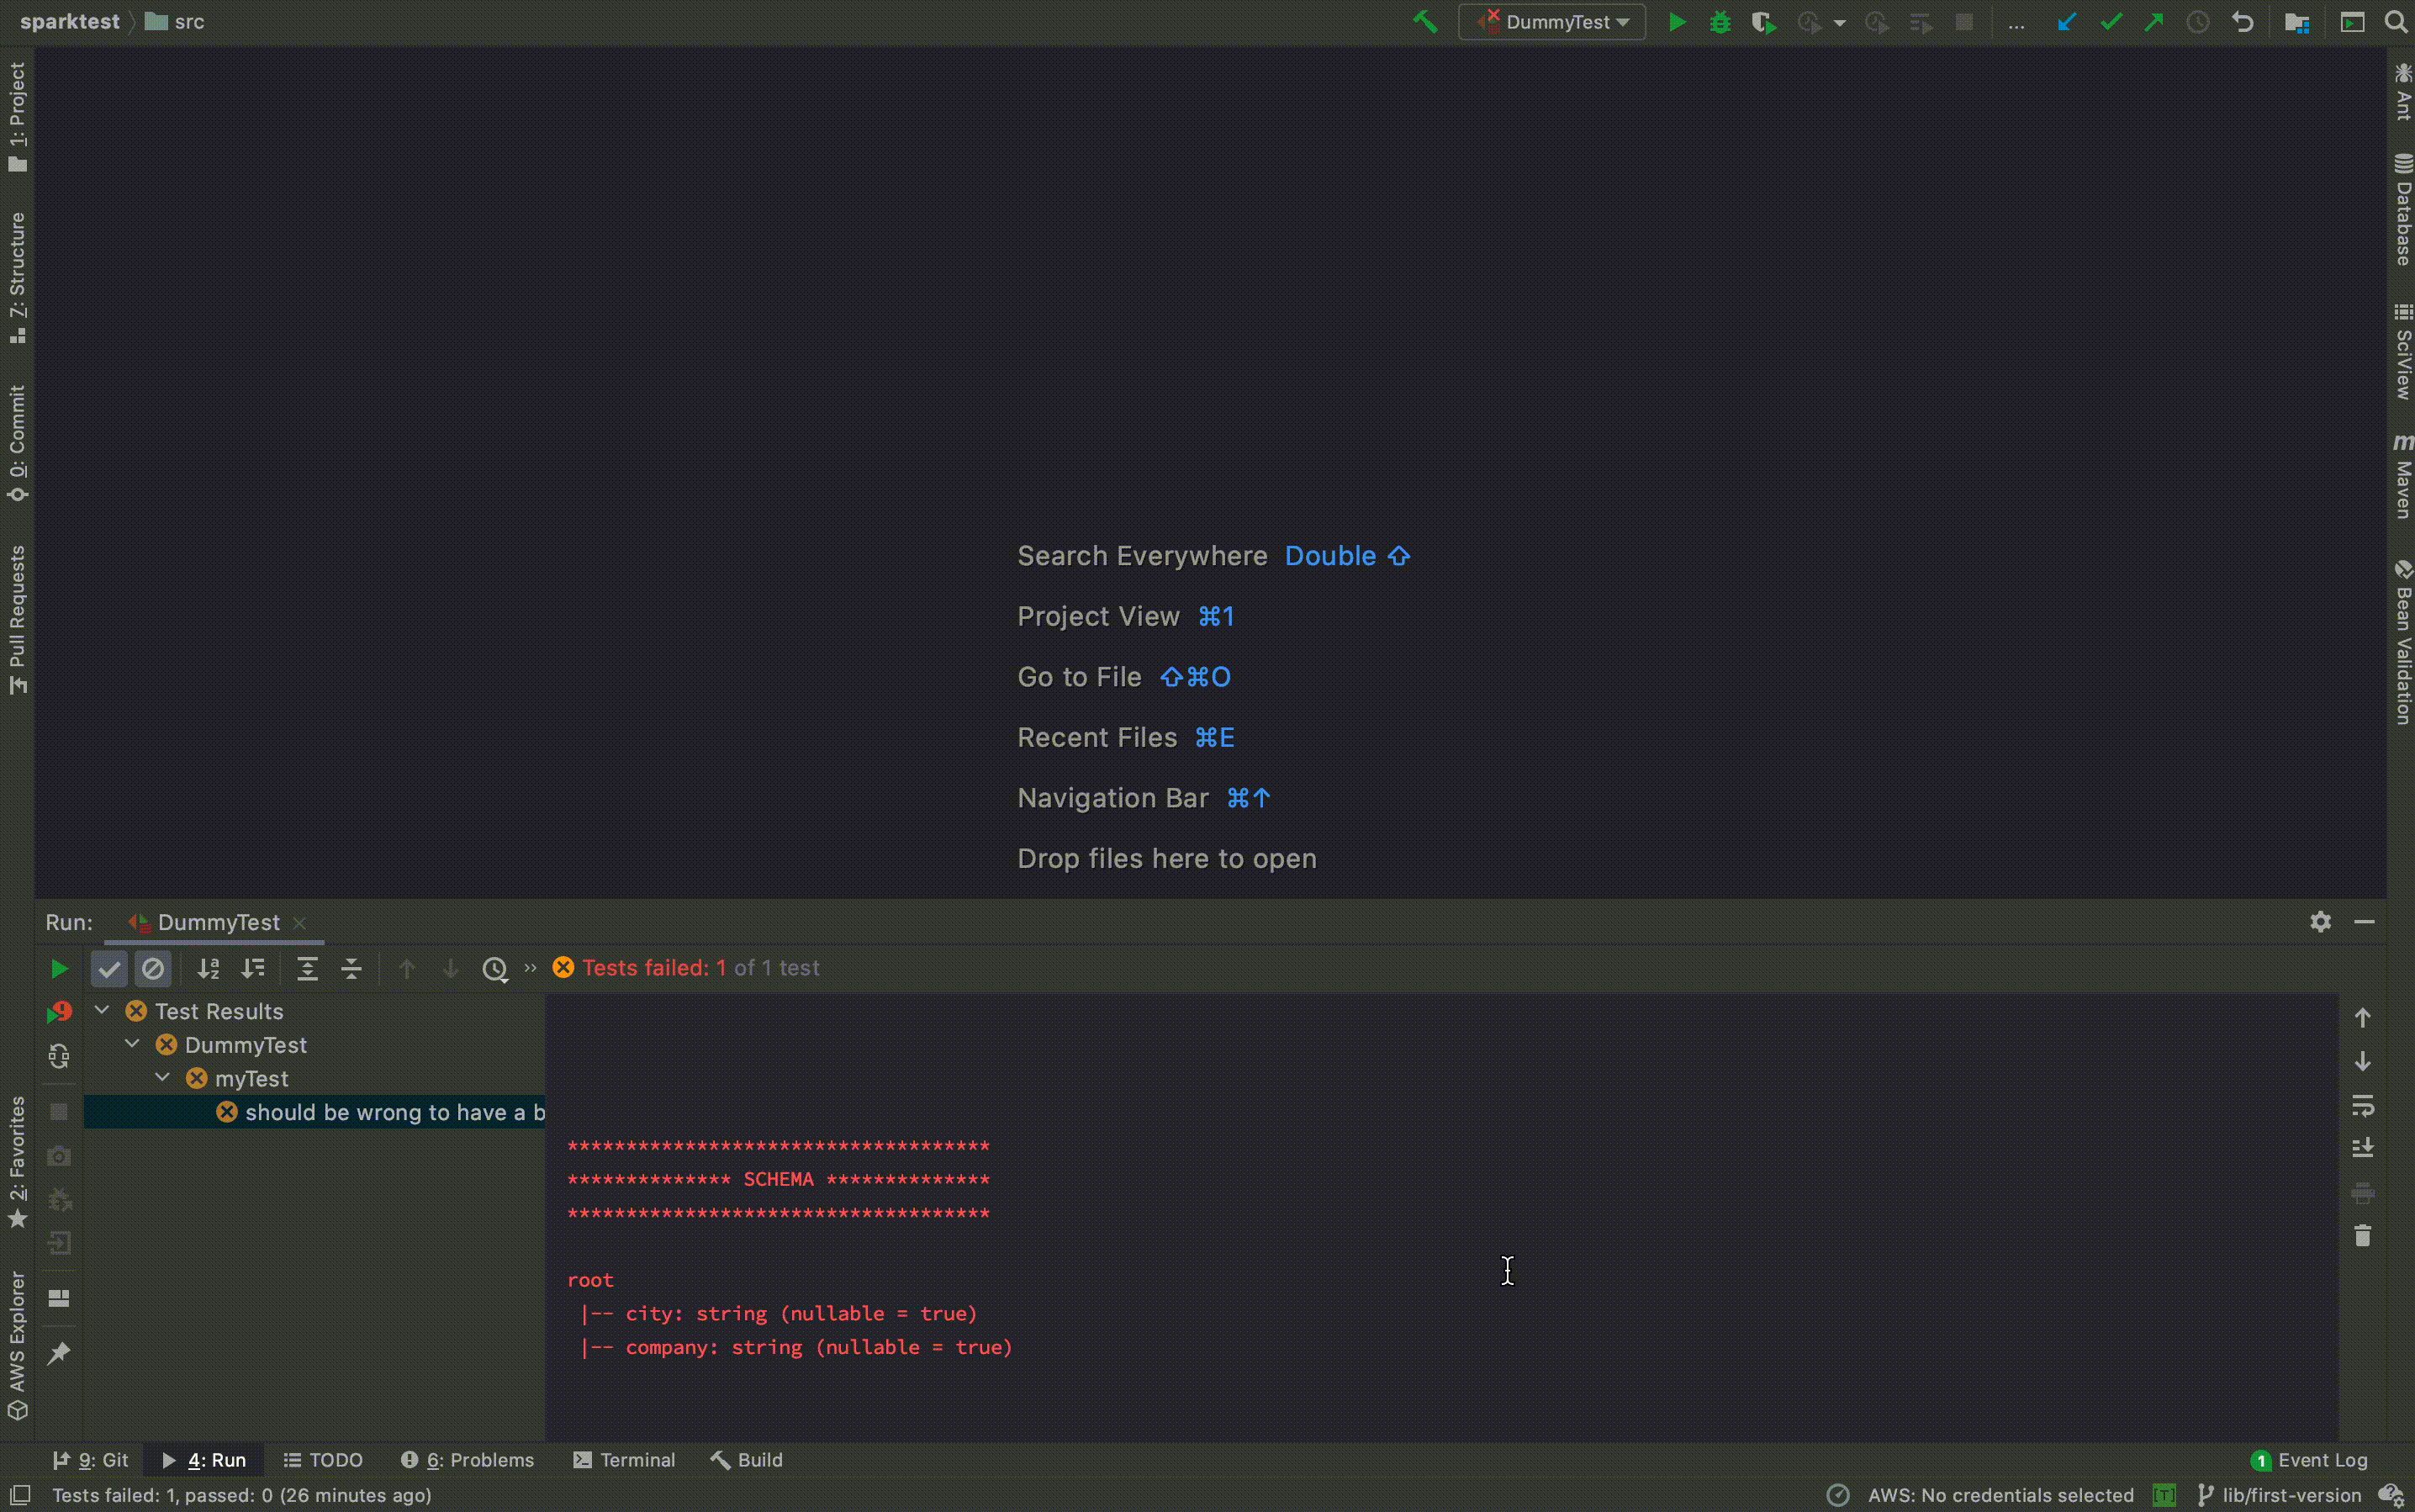2415x1512 pixels.
Task: Click the green Git Commit checkmark icon
Action: (x=2111, y=22)
